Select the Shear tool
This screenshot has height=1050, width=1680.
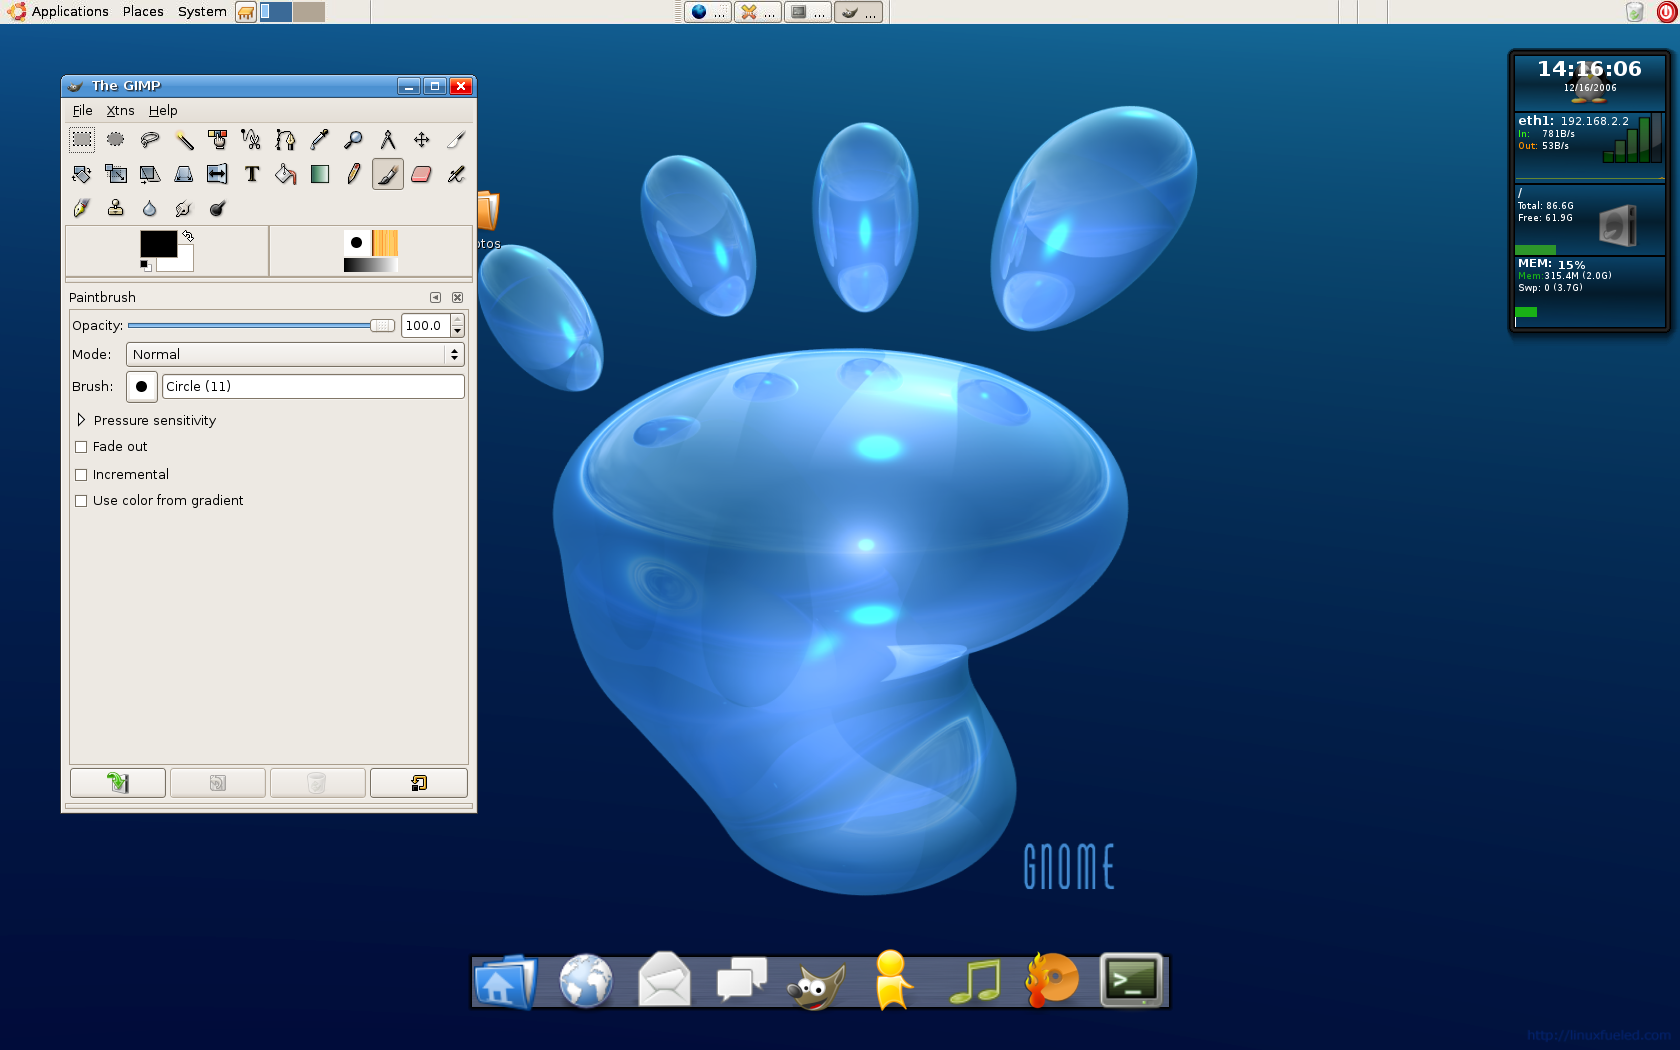[x=150, y=174]
